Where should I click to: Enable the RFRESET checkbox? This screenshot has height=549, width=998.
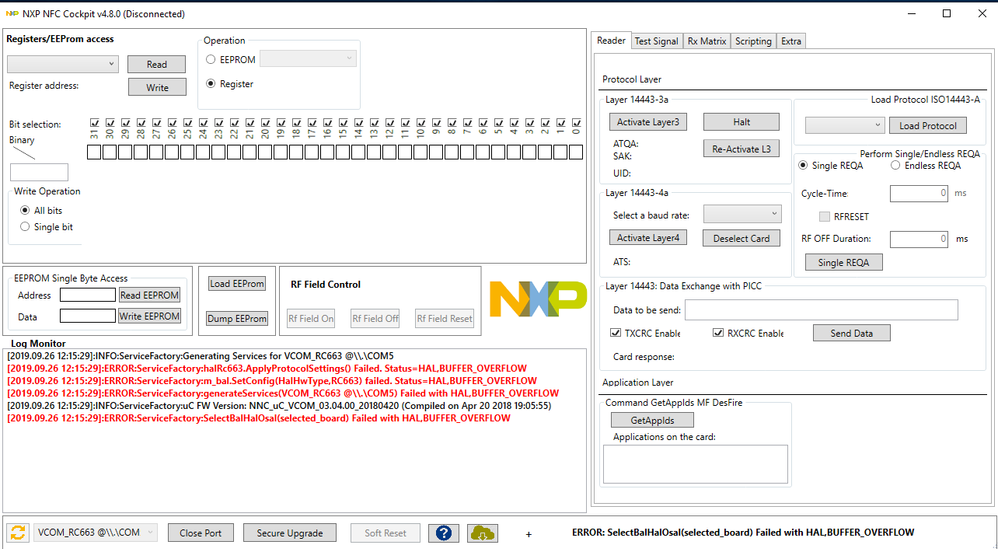pyautogui.click(x=824, y=216)
